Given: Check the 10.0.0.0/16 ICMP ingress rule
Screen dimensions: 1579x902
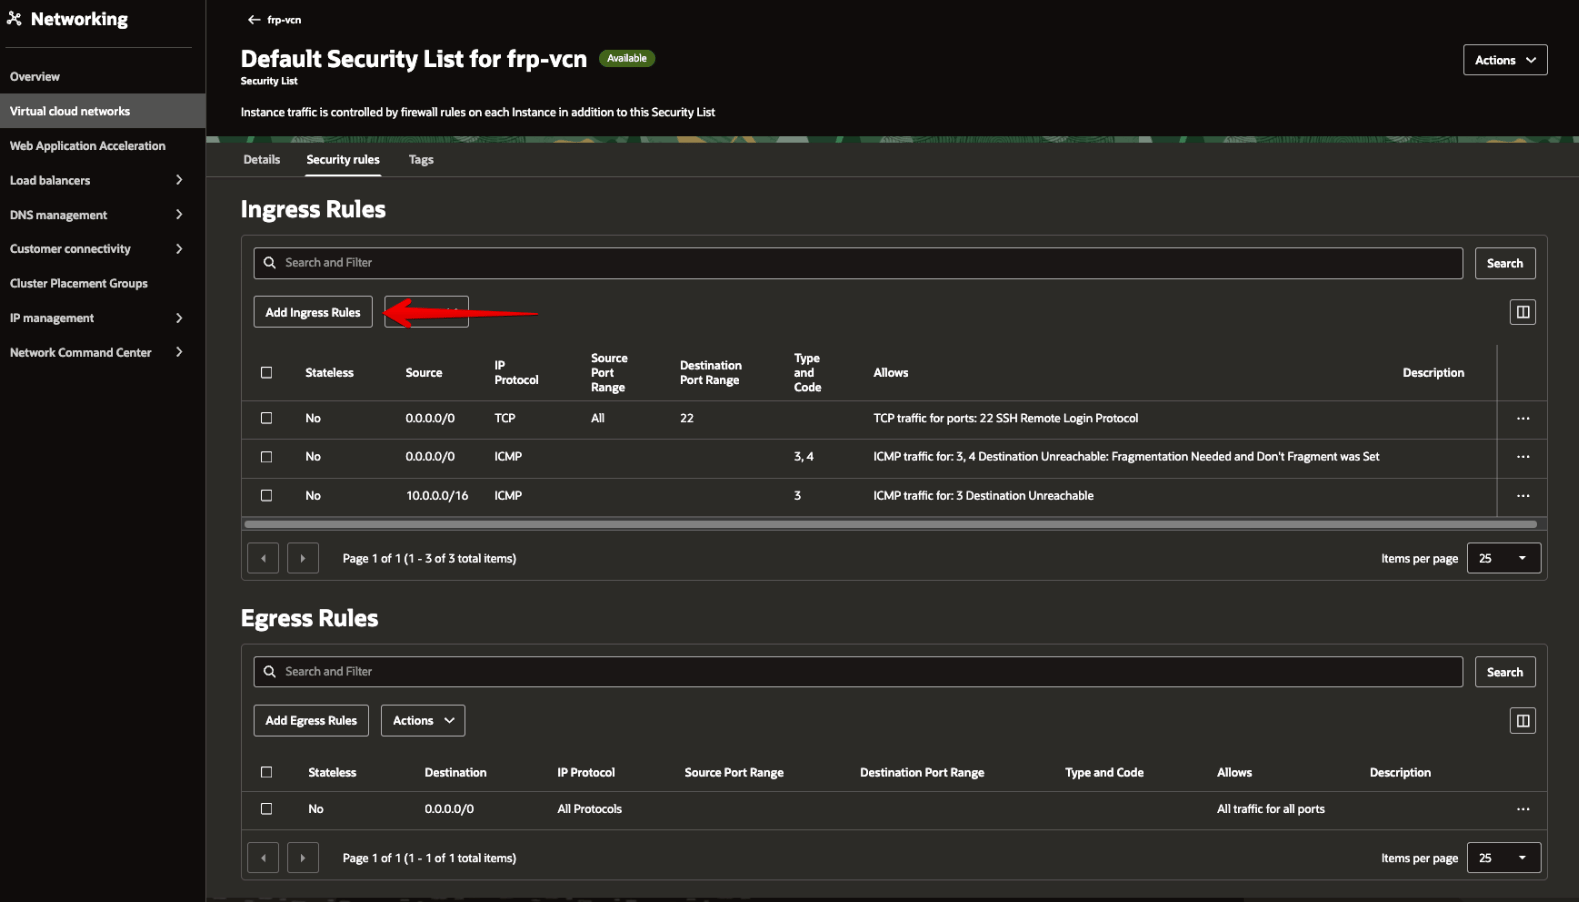Looking at the screenshot, I should [x=266, y=496].
